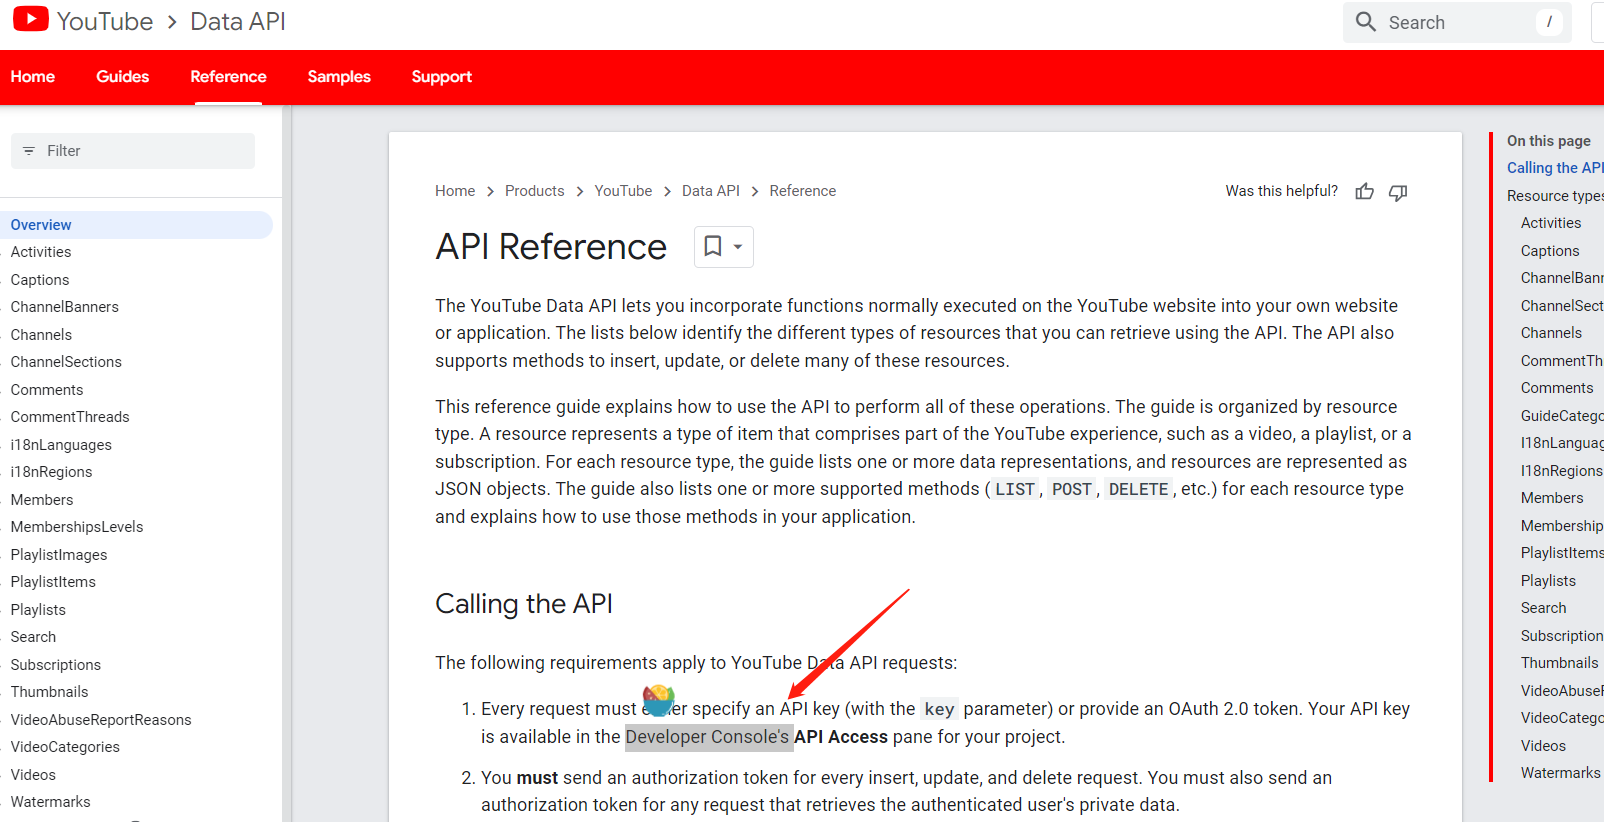Screen dimensions: 1604x822
Task: Select Overview in left sidebar
Action: point(136,225)
